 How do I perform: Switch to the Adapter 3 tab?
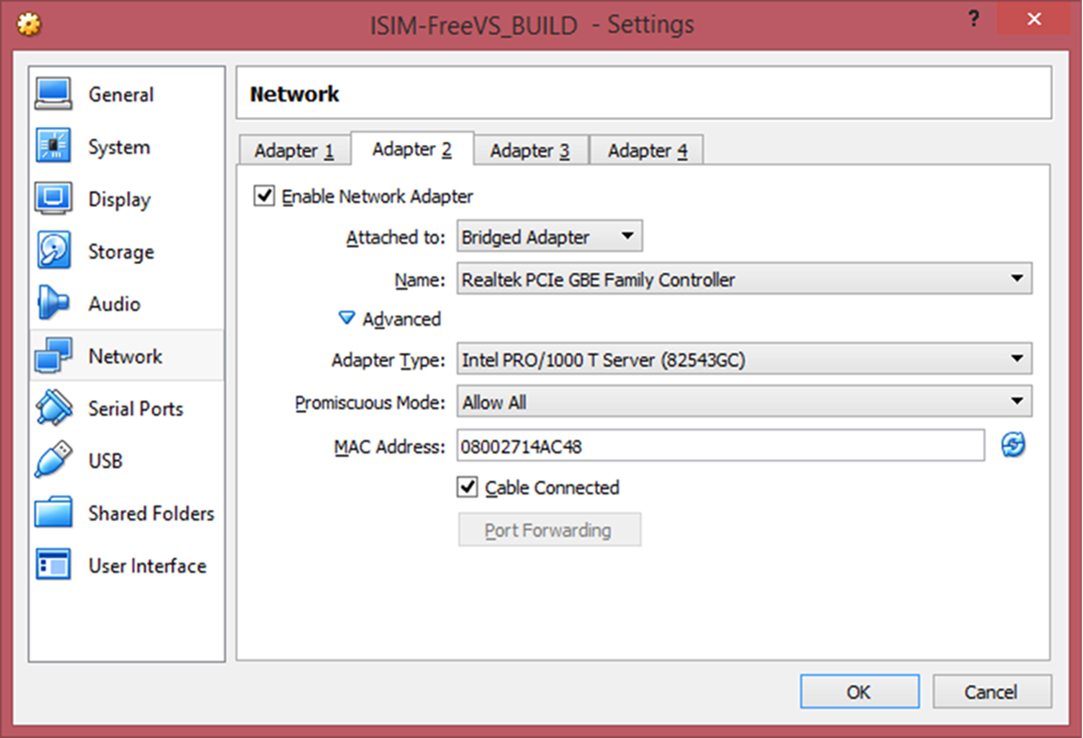pyautogui.click(x=529, y=151)
